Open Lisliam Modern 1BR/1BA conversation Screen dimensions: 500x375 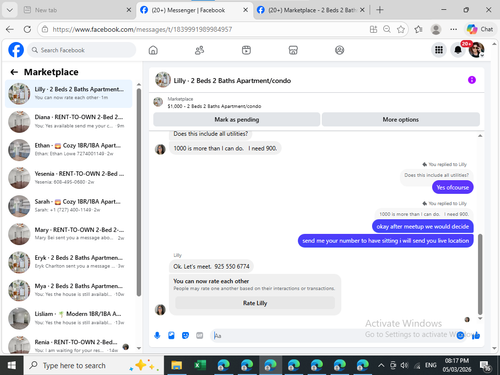[x=68, y=319]
